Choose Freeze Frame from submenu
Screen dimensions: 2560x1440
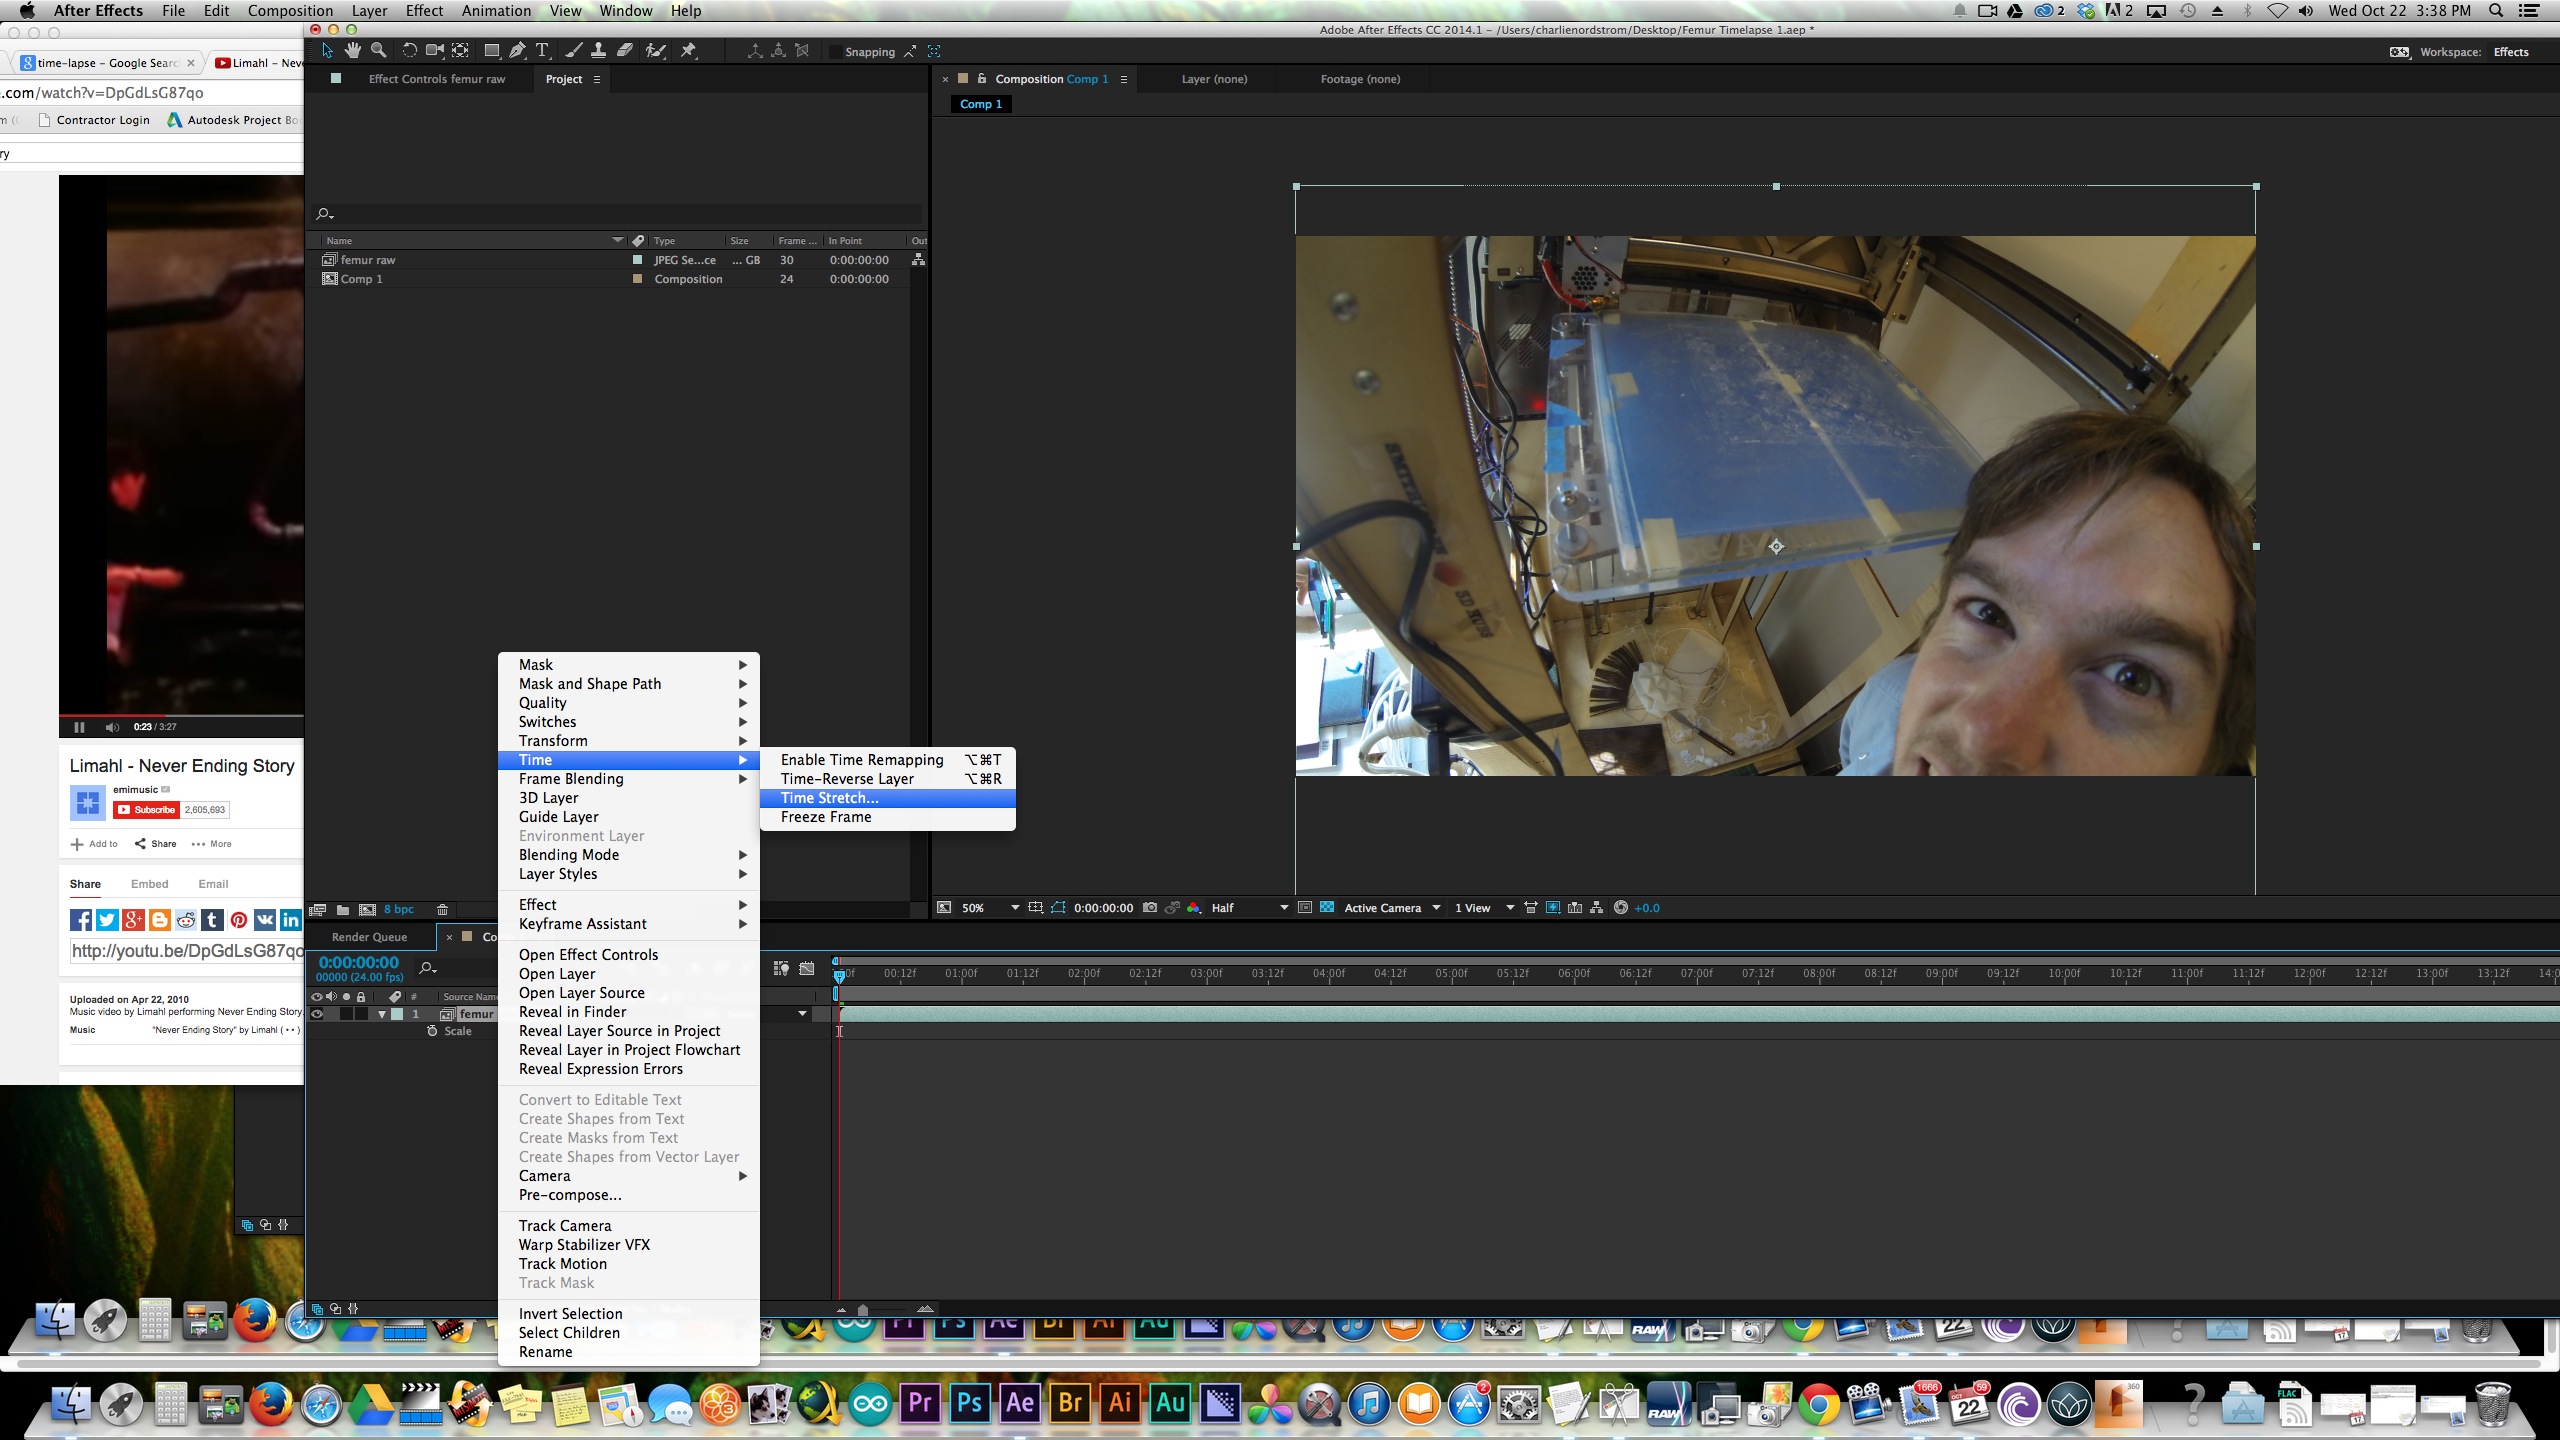(x=888, y=817)
